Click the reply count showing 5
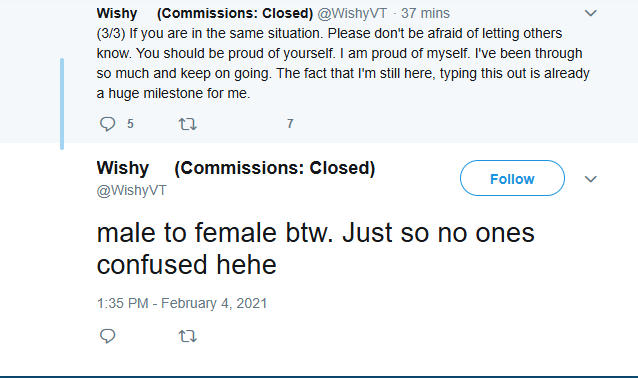Viewport: 638px width, 378px height. tap(130, 124)
